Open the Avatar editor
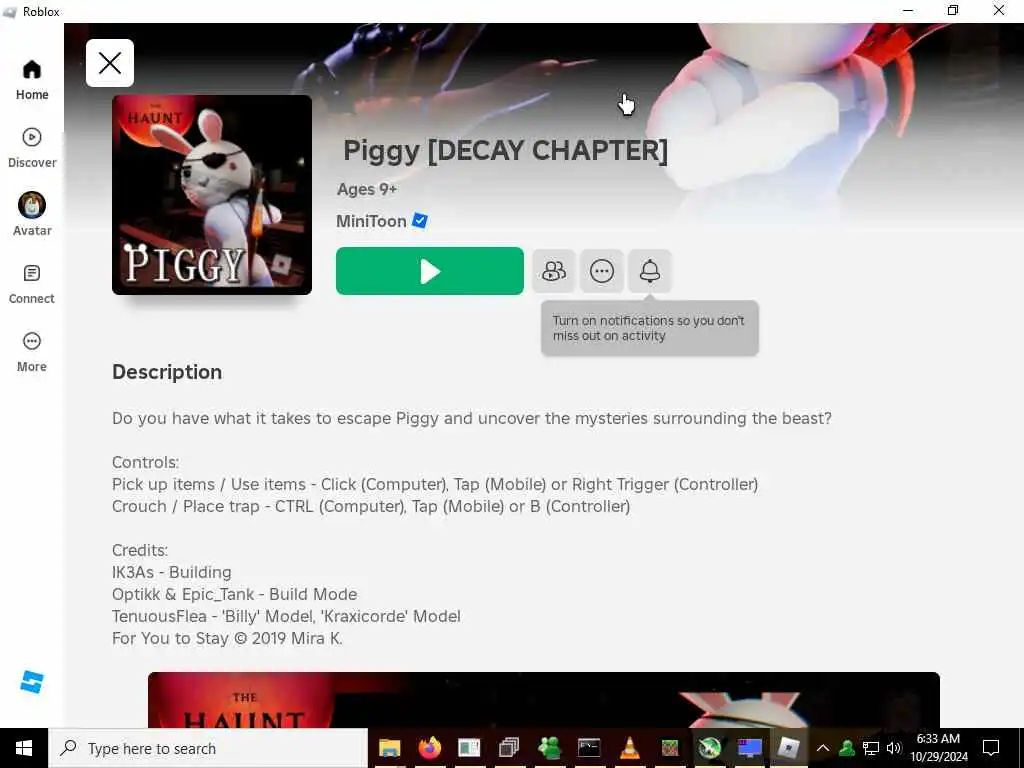Viewport: 1024px width, 768px height. pos(32,215)
